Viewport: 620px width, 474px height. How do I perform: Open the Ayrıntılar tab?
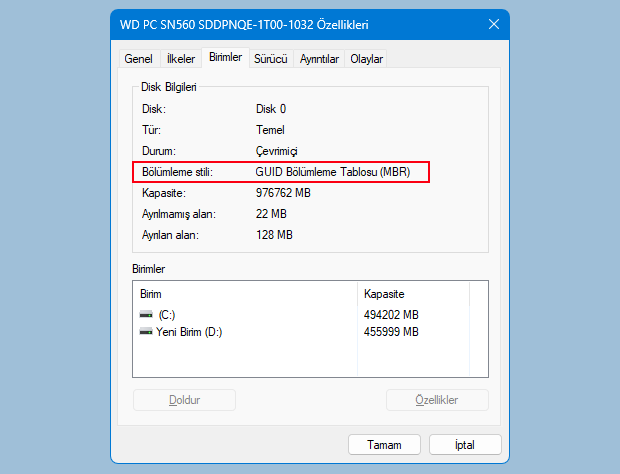click(x=319, y=59)
